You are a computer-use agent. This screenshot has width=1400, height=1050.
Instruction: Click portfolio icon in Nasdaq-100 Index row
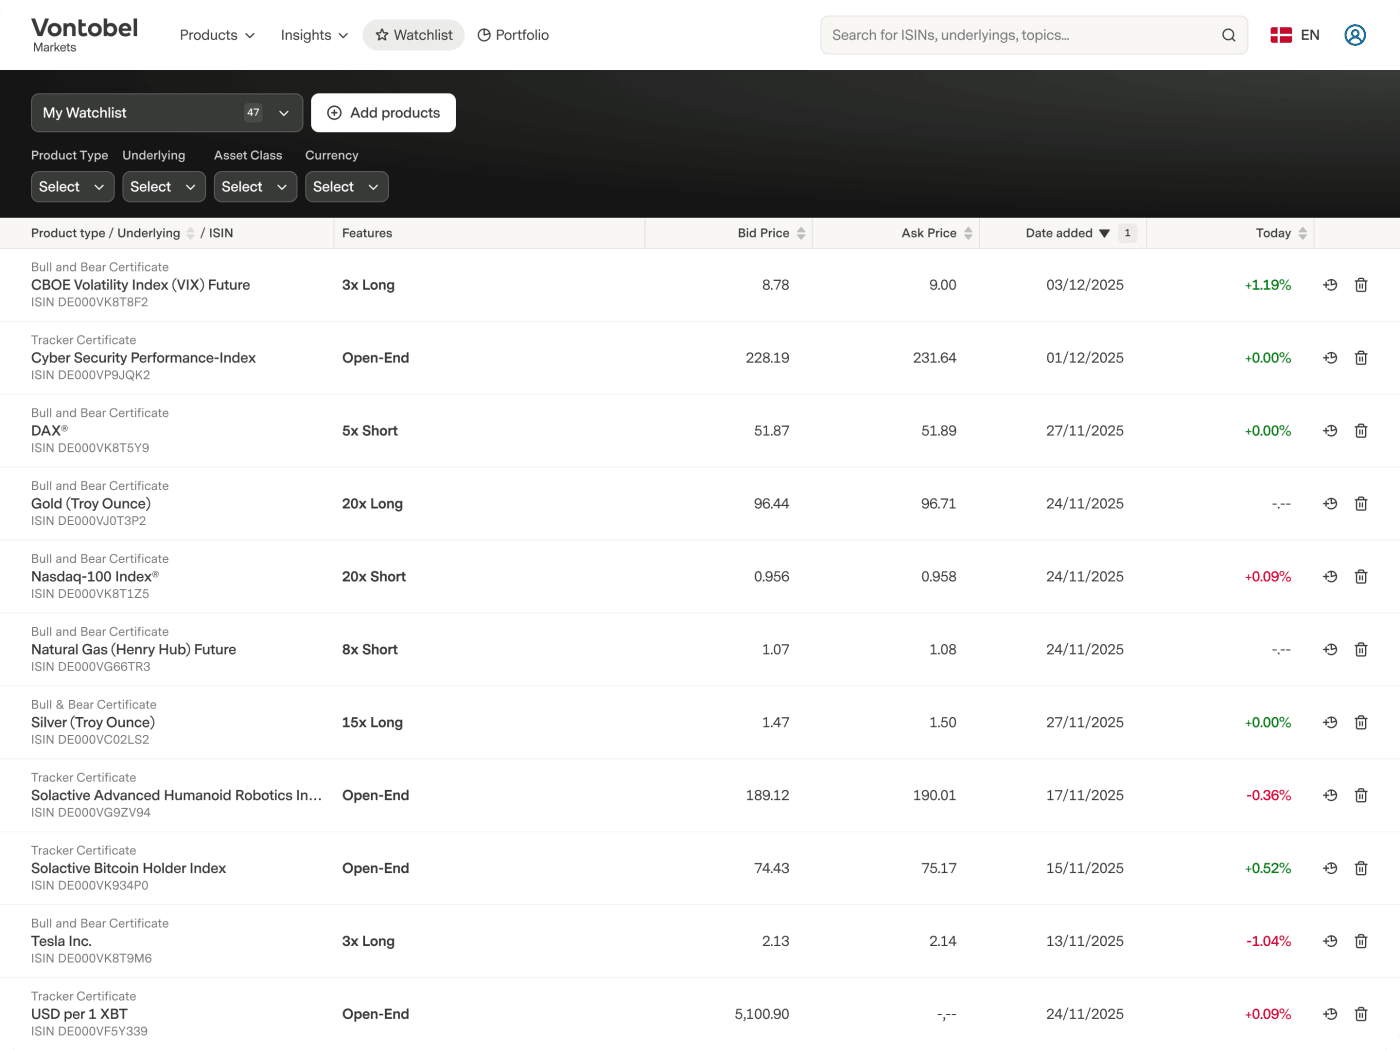click(x=1330, y=577)
